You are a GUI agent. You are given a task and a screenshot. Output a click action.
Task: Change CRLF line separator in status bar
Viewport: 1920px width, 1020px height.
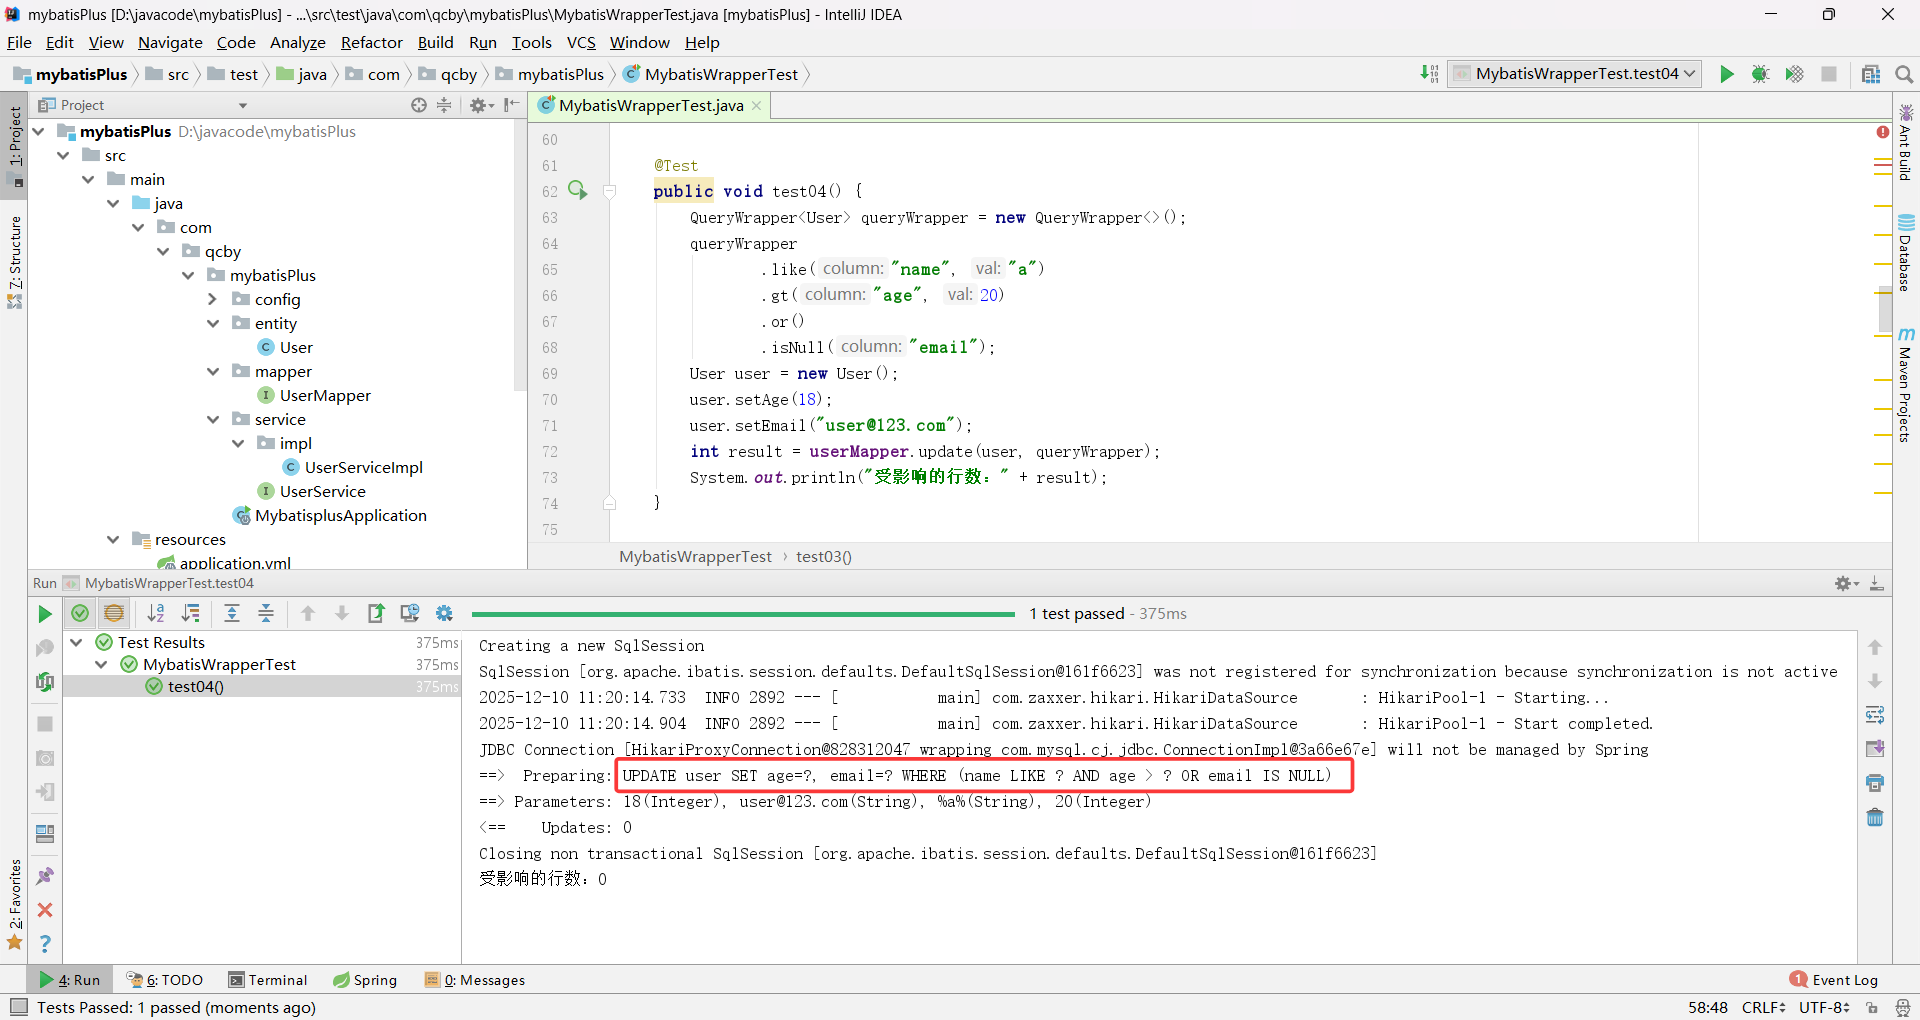(x=1763, y=1007)
